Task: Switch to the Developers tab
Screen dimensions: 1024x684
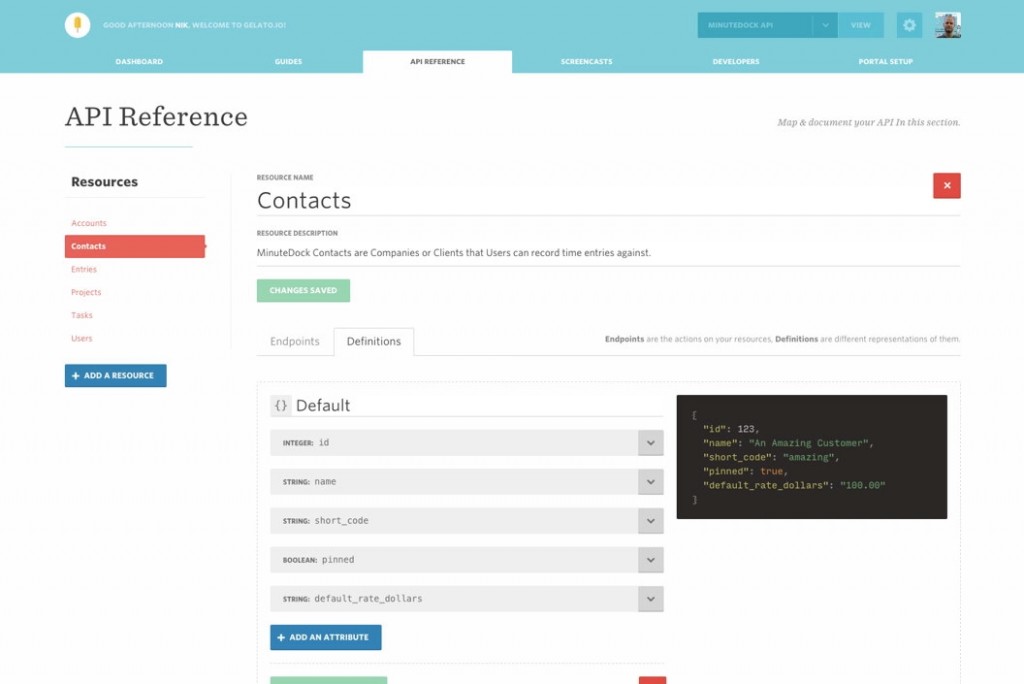Action: 736,61
